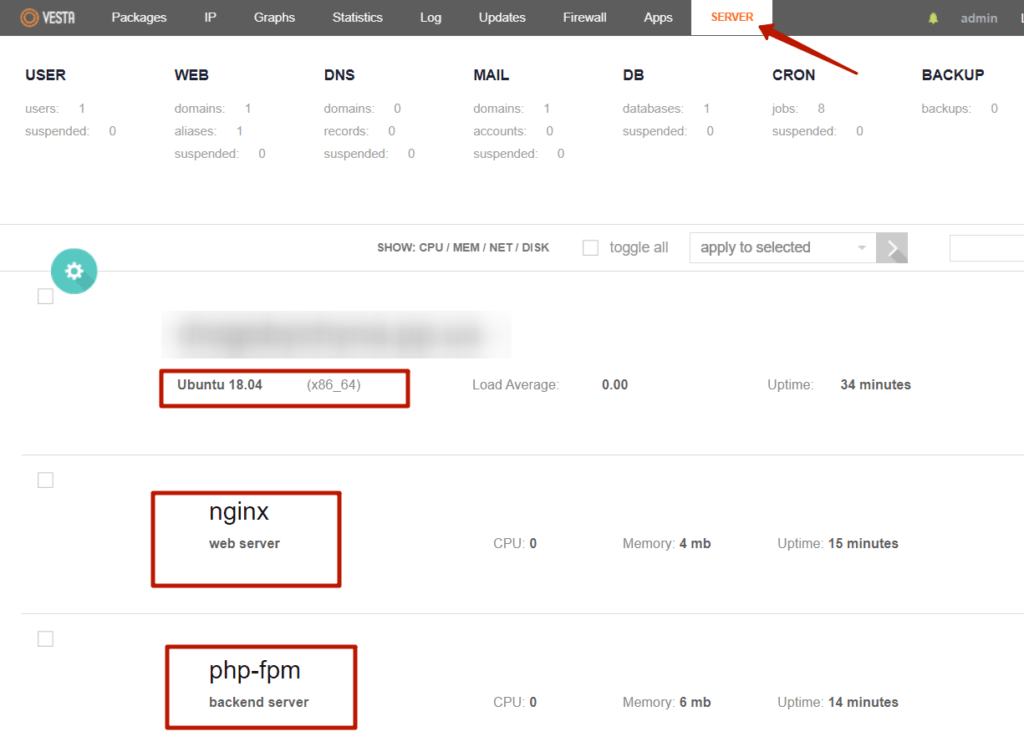Open the Statistics tab
The image size is (1024, 747).
pyautogui.click(x=357, y=18)
